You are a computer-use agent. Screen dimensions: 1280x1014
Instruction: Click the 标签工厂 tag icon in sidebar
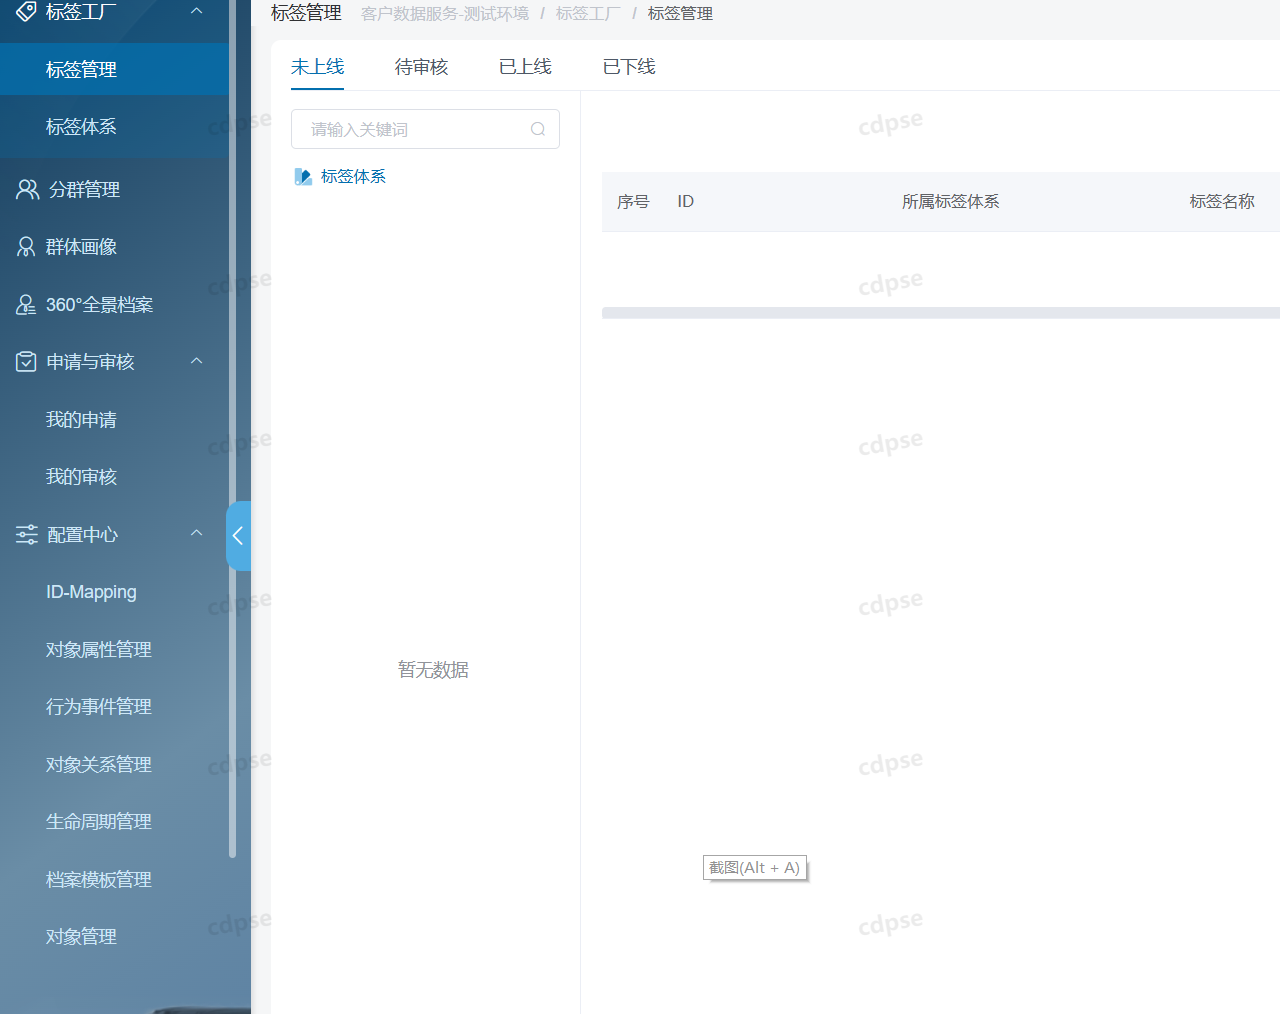coord(26,12)
